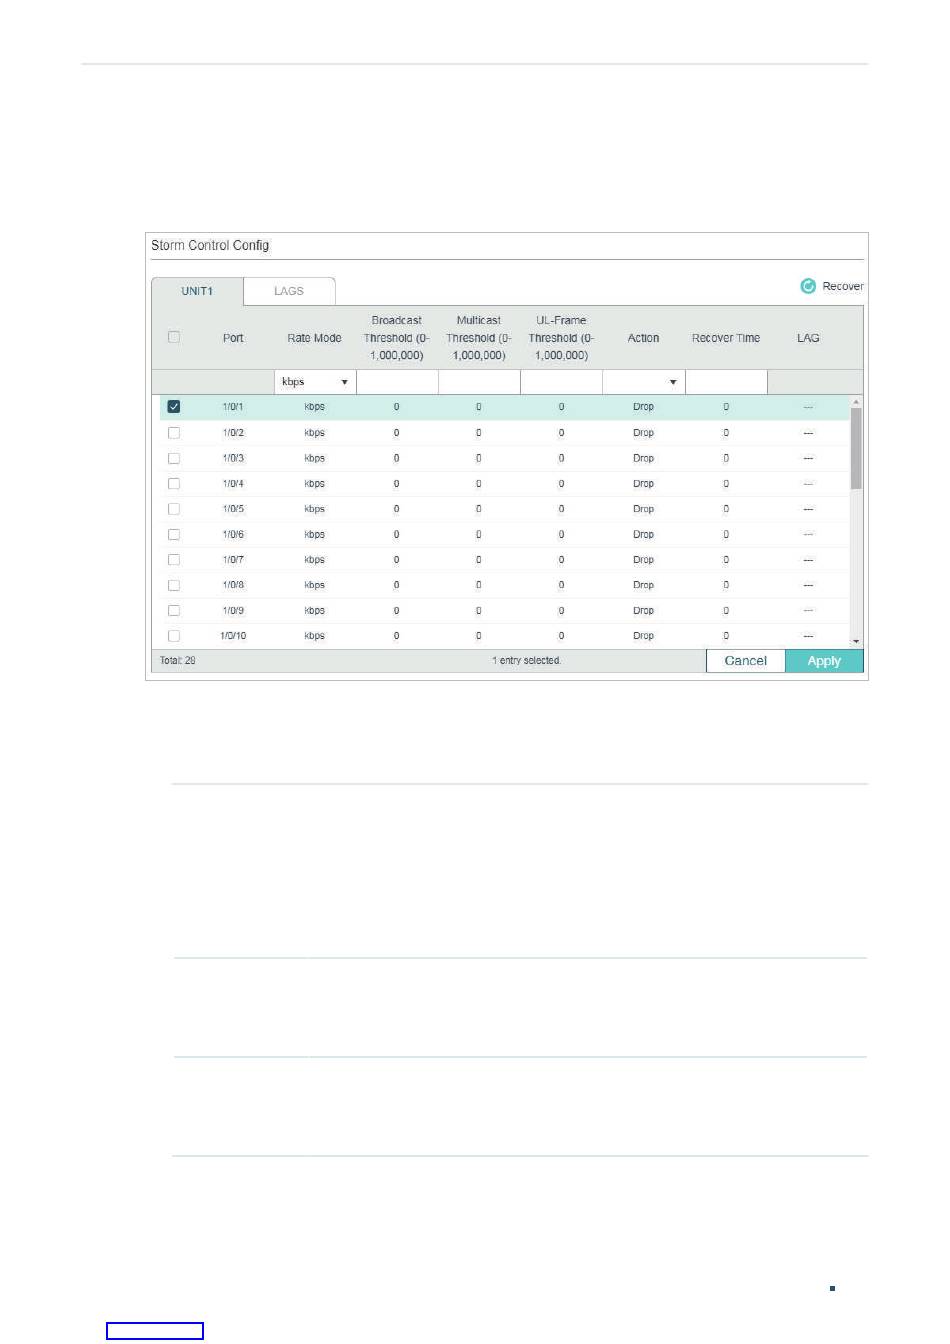Open the Action dropdown in the filter row
This screenshot has width=950, height=1344.
pyautogui.click(x=643, y=382)
